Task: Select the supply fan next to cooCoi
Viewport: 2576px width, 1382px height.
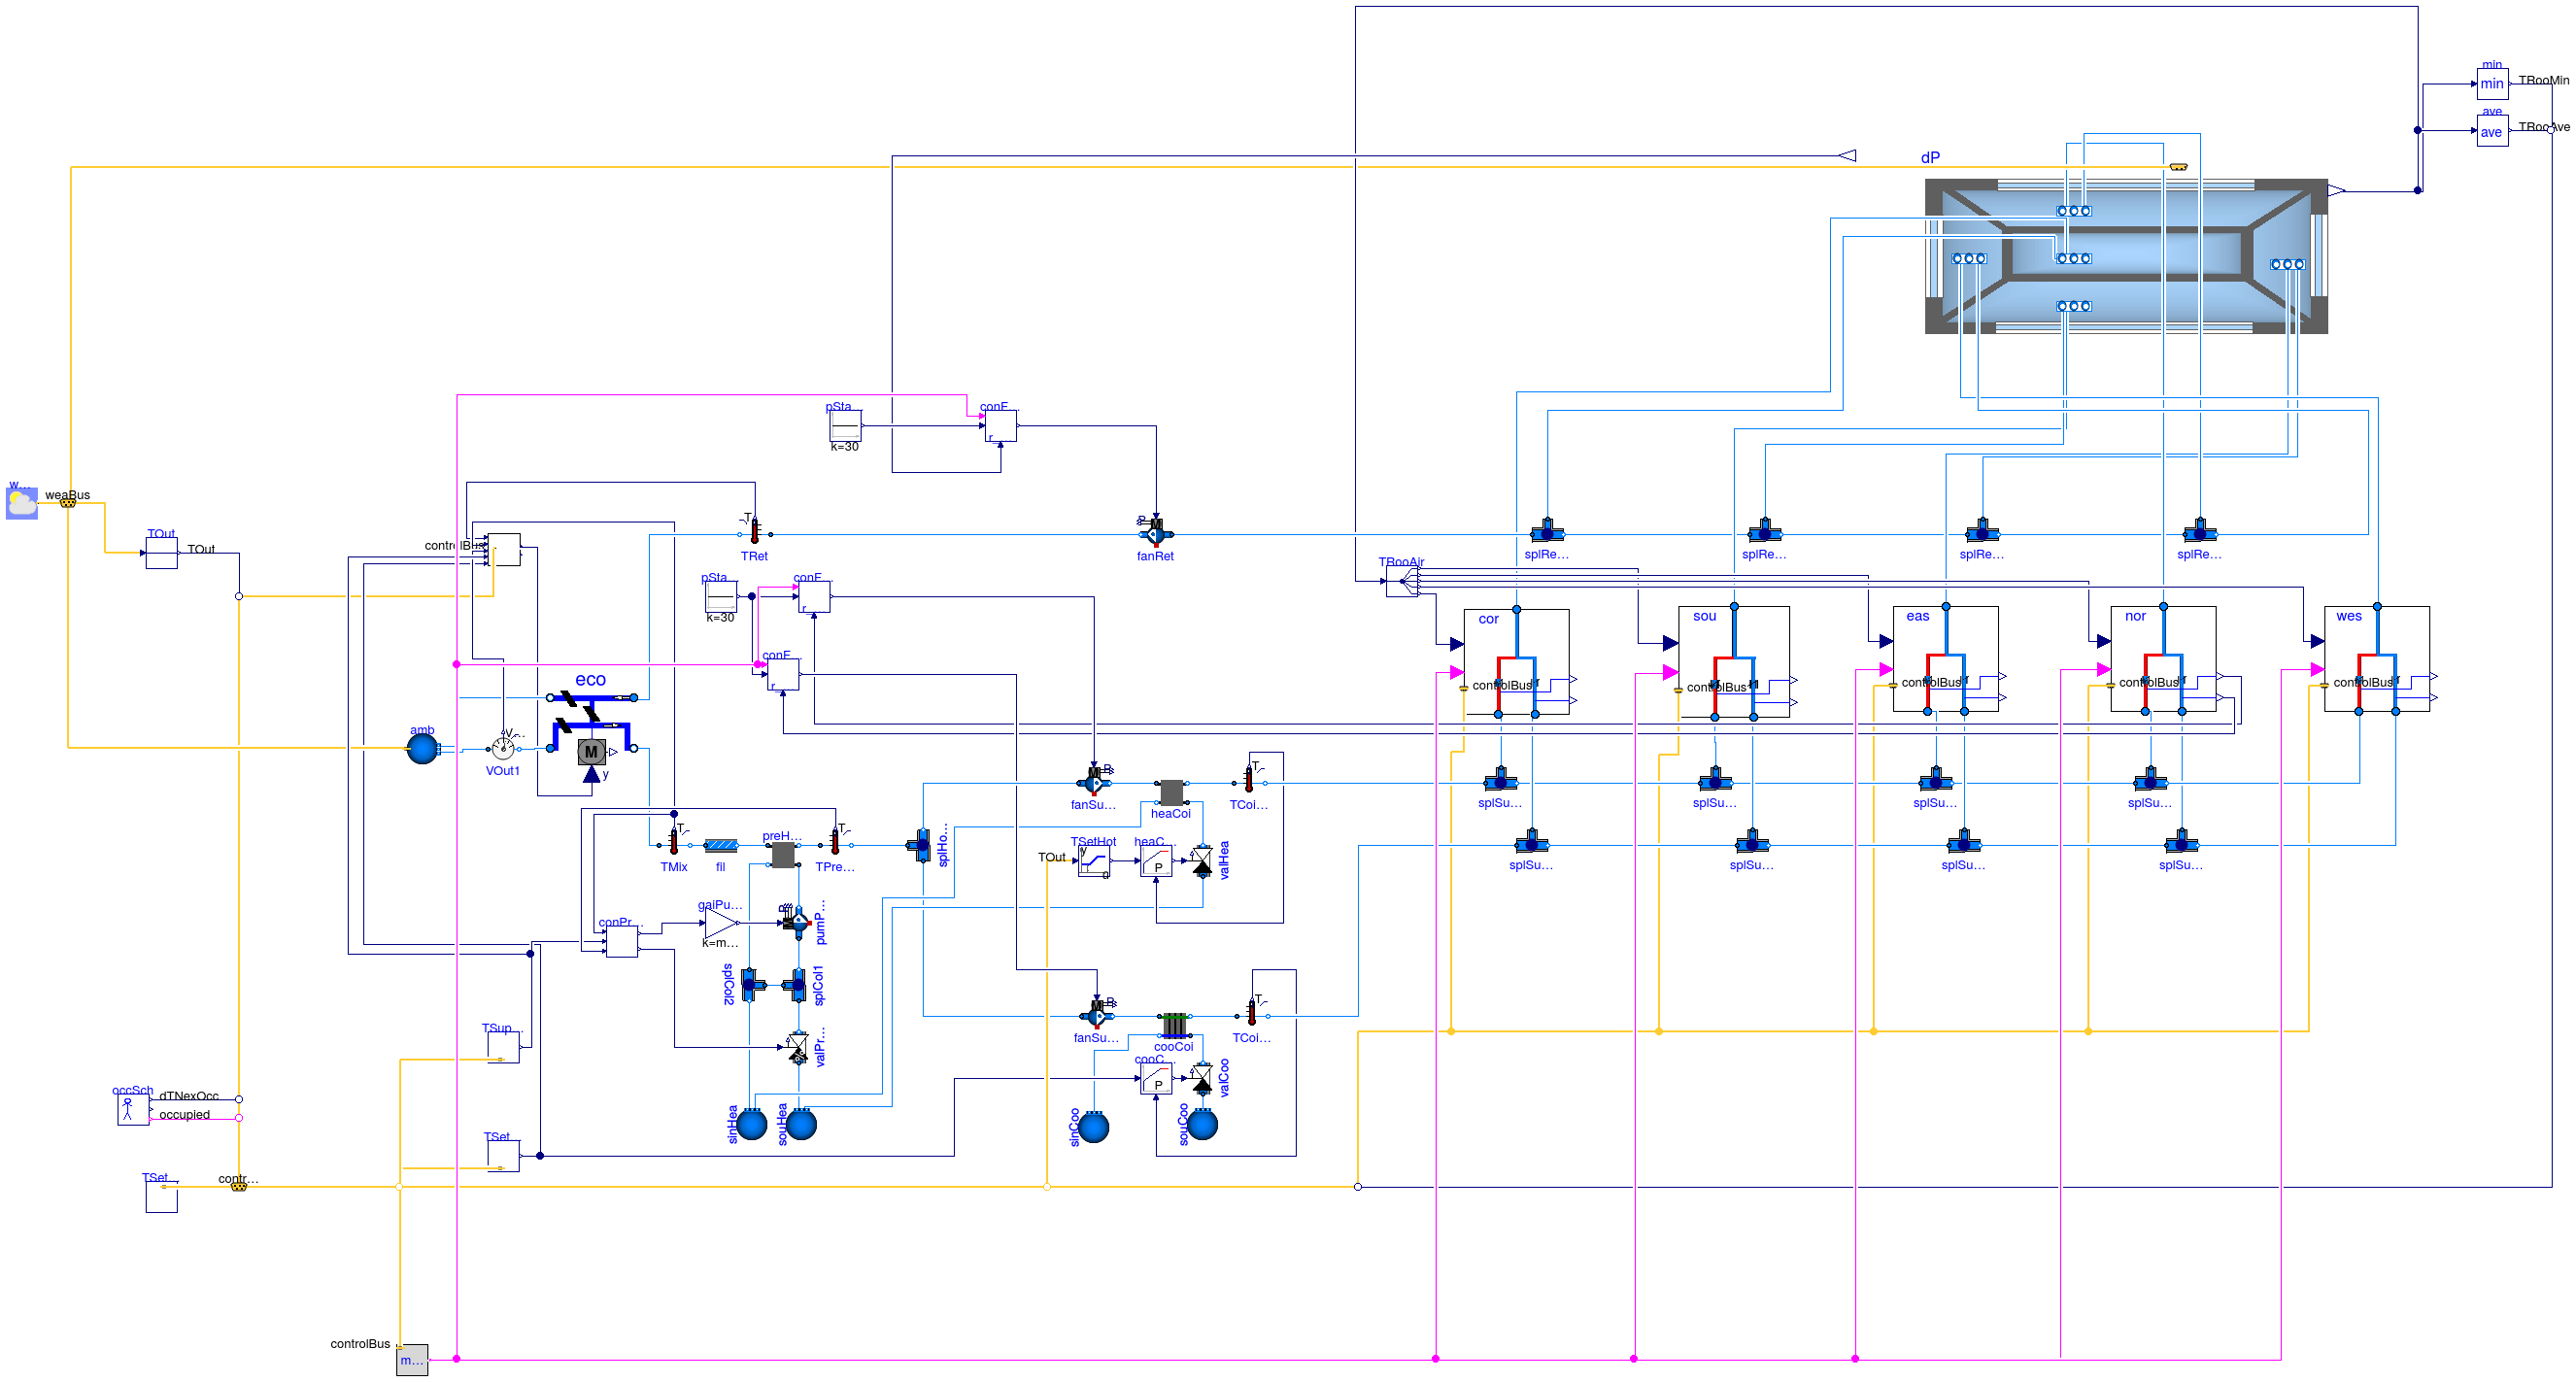Action: pos(1098,1016)
